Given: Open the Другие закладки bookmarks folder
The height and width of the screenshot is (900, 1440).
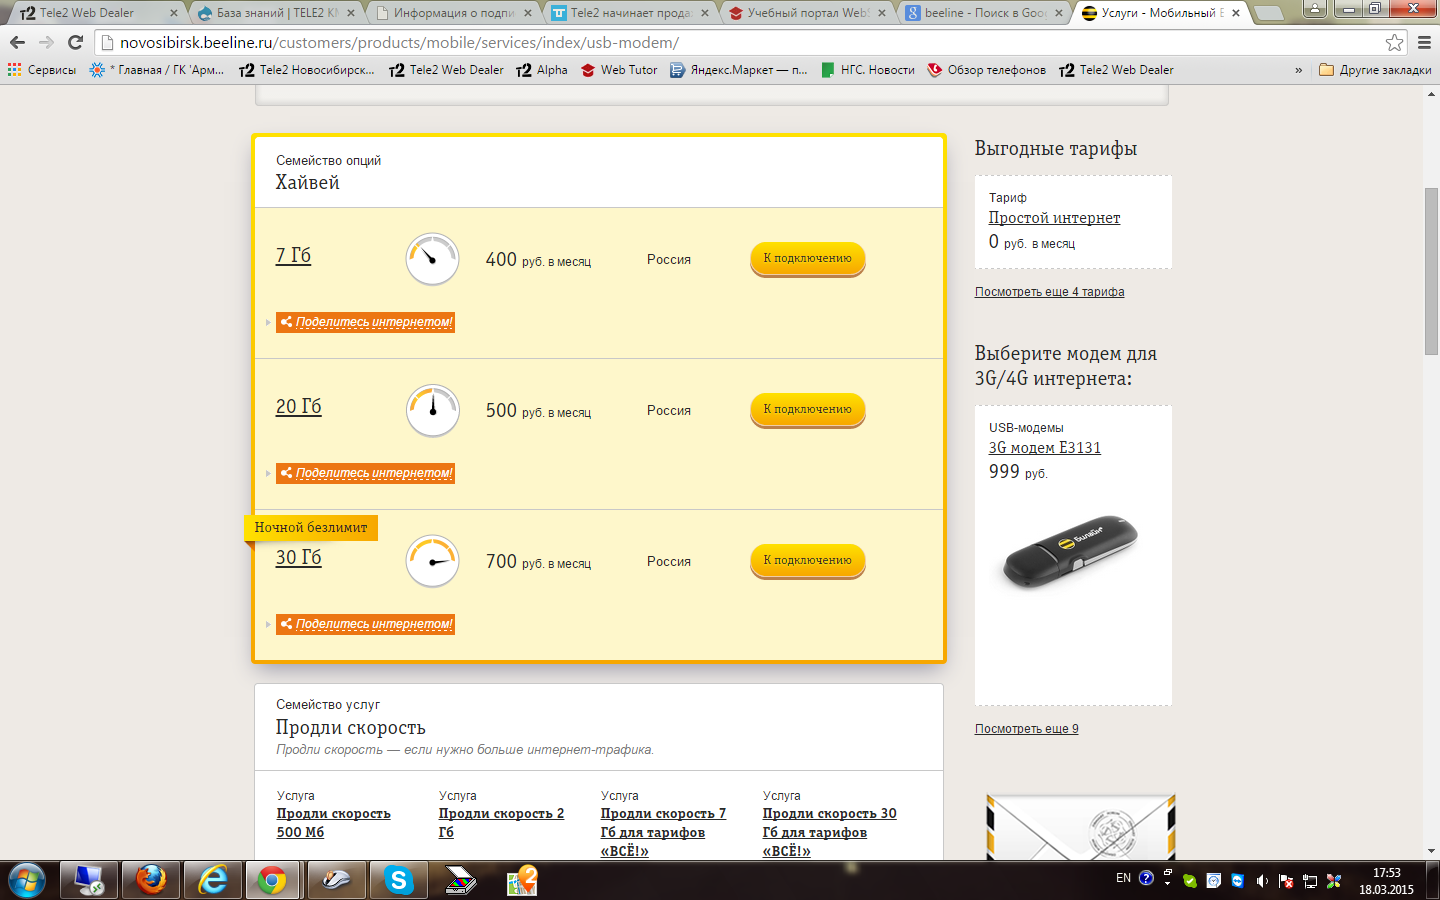Looking at the screenshot, I should pos(1375,70).
